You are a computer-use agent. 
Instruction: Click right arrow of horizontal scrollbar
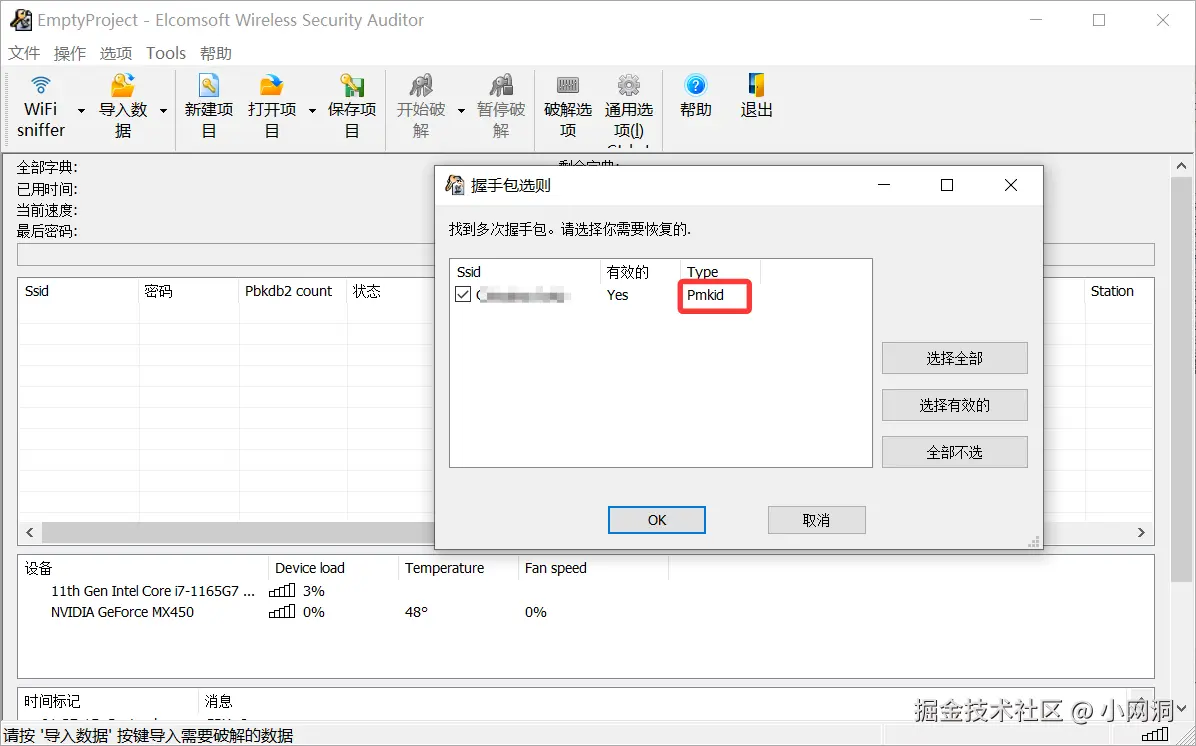(x=1141, y=532)
